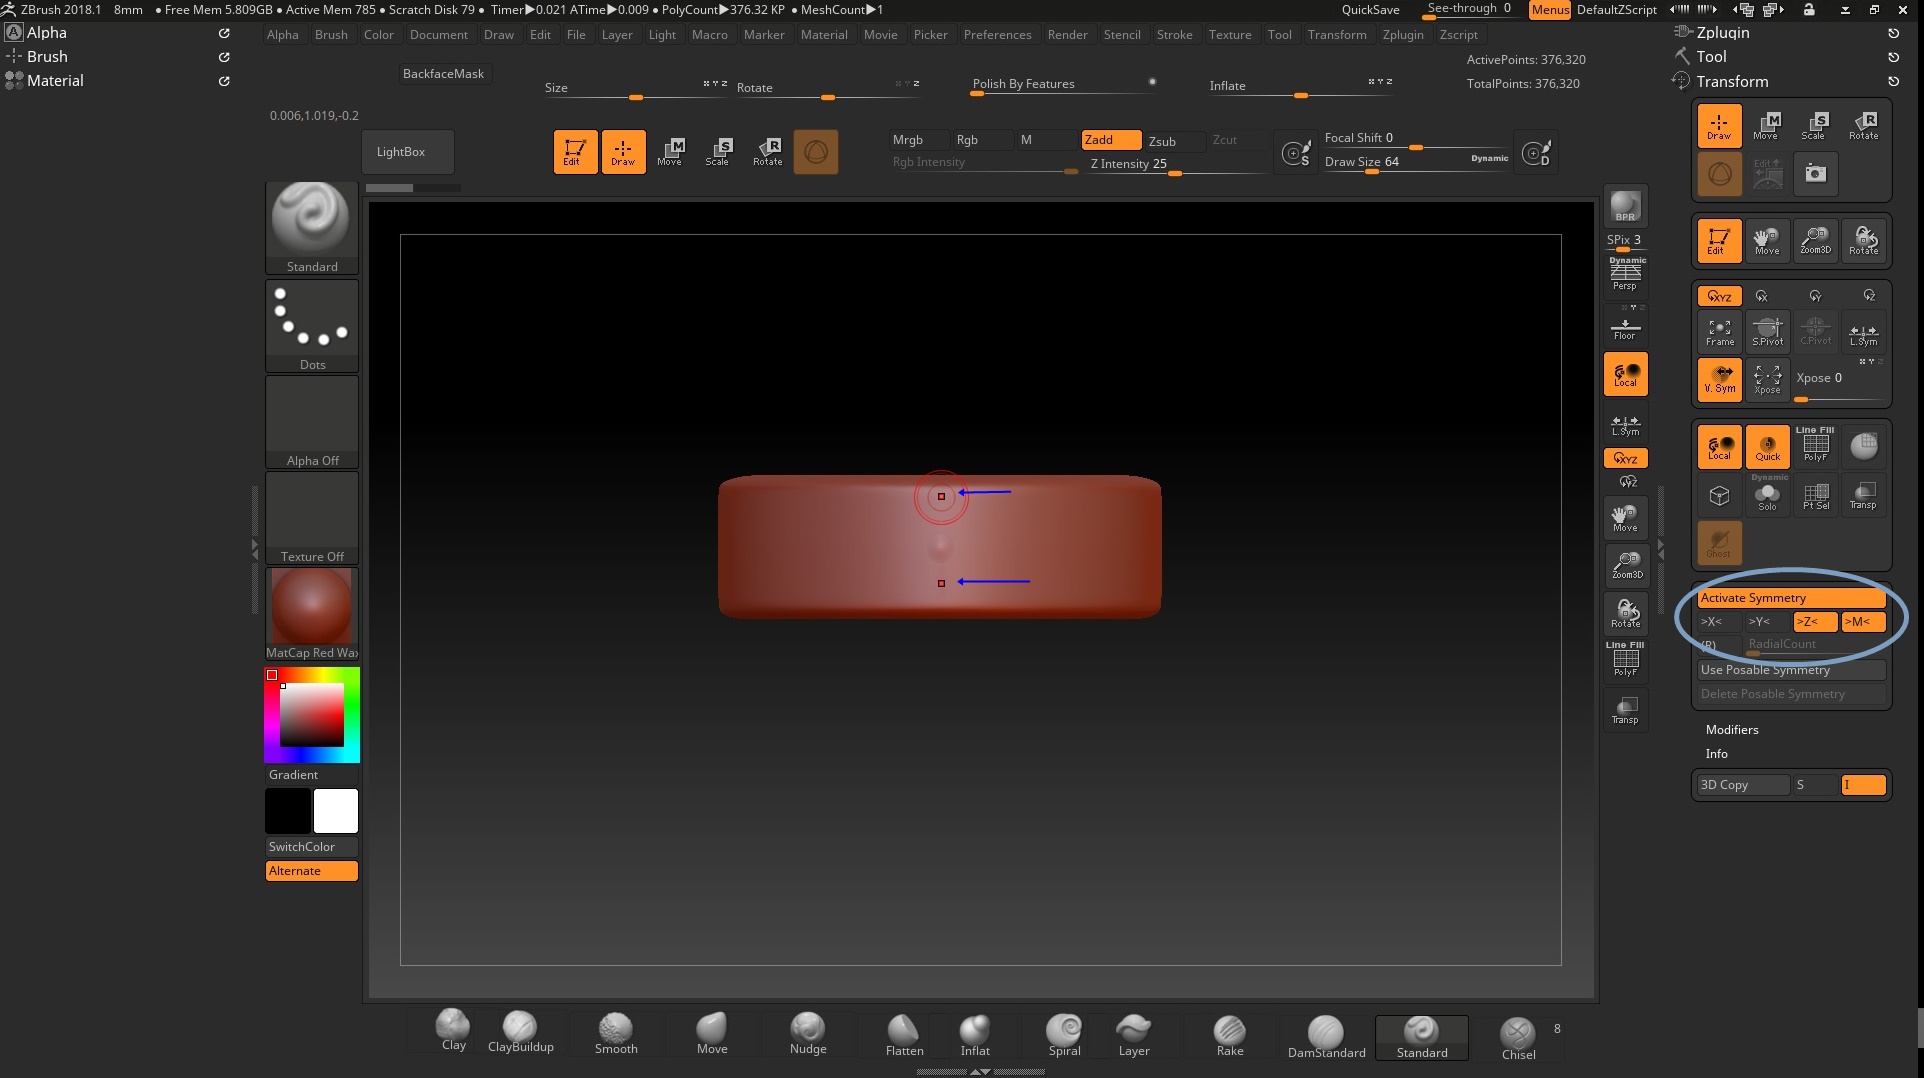This screenshot has height=1078, width=1924.
Task: Click the Transp icon in right canvas shelf
Action: click(1626, 709)
